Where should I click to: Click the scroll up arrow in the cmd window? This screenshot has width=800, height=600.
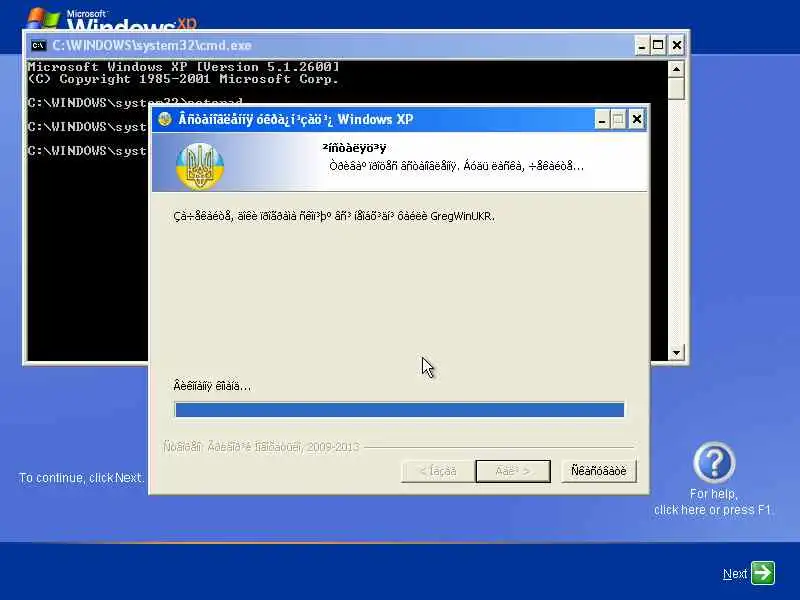pyautogui.click(x=676, y=69)
